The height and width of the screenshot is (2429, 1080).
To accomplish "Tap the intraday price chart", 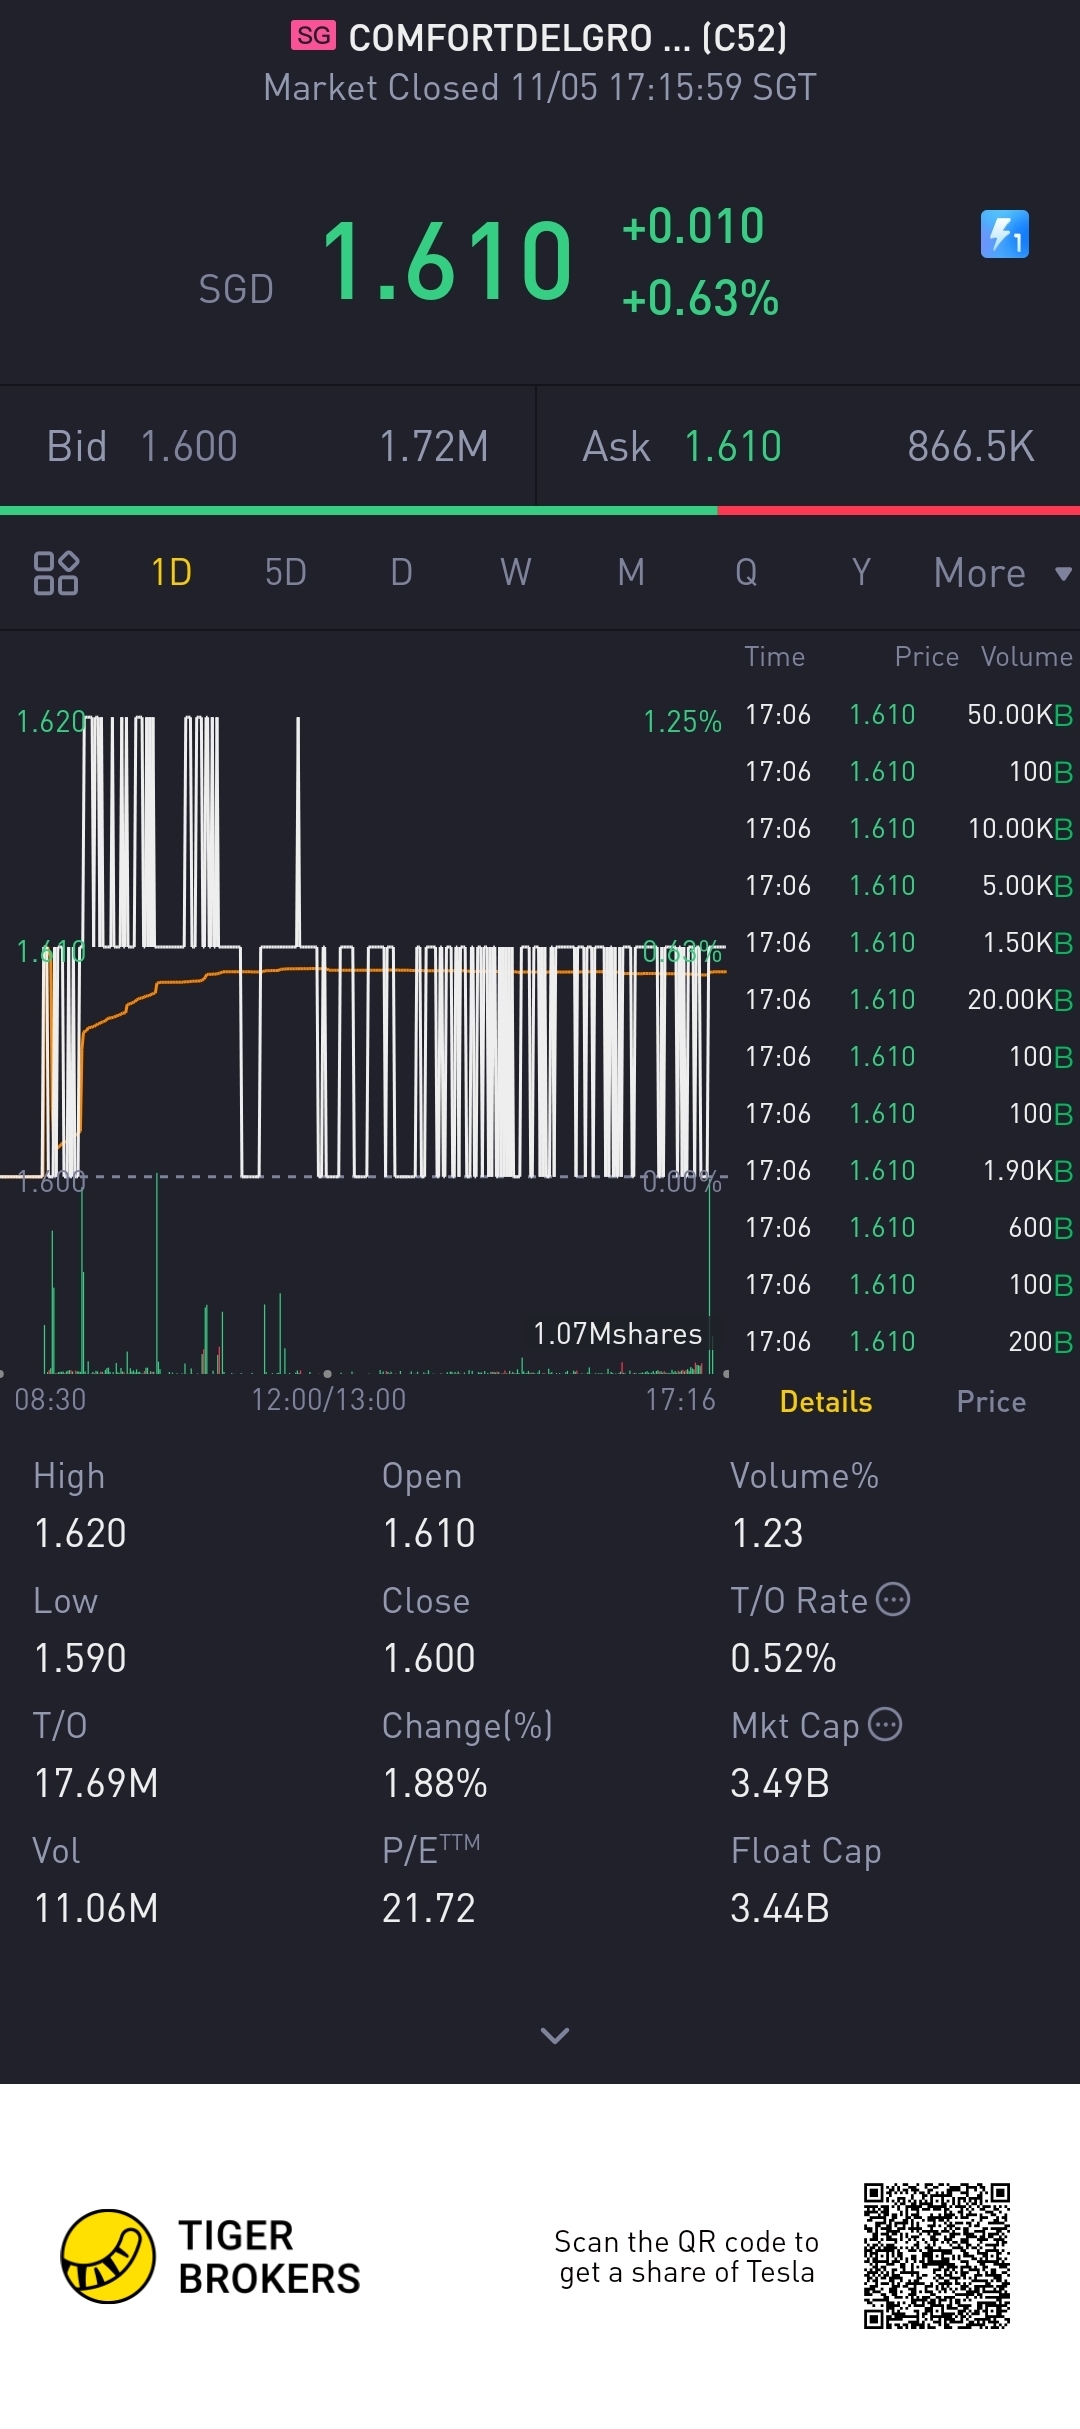I will pos(365,945).
